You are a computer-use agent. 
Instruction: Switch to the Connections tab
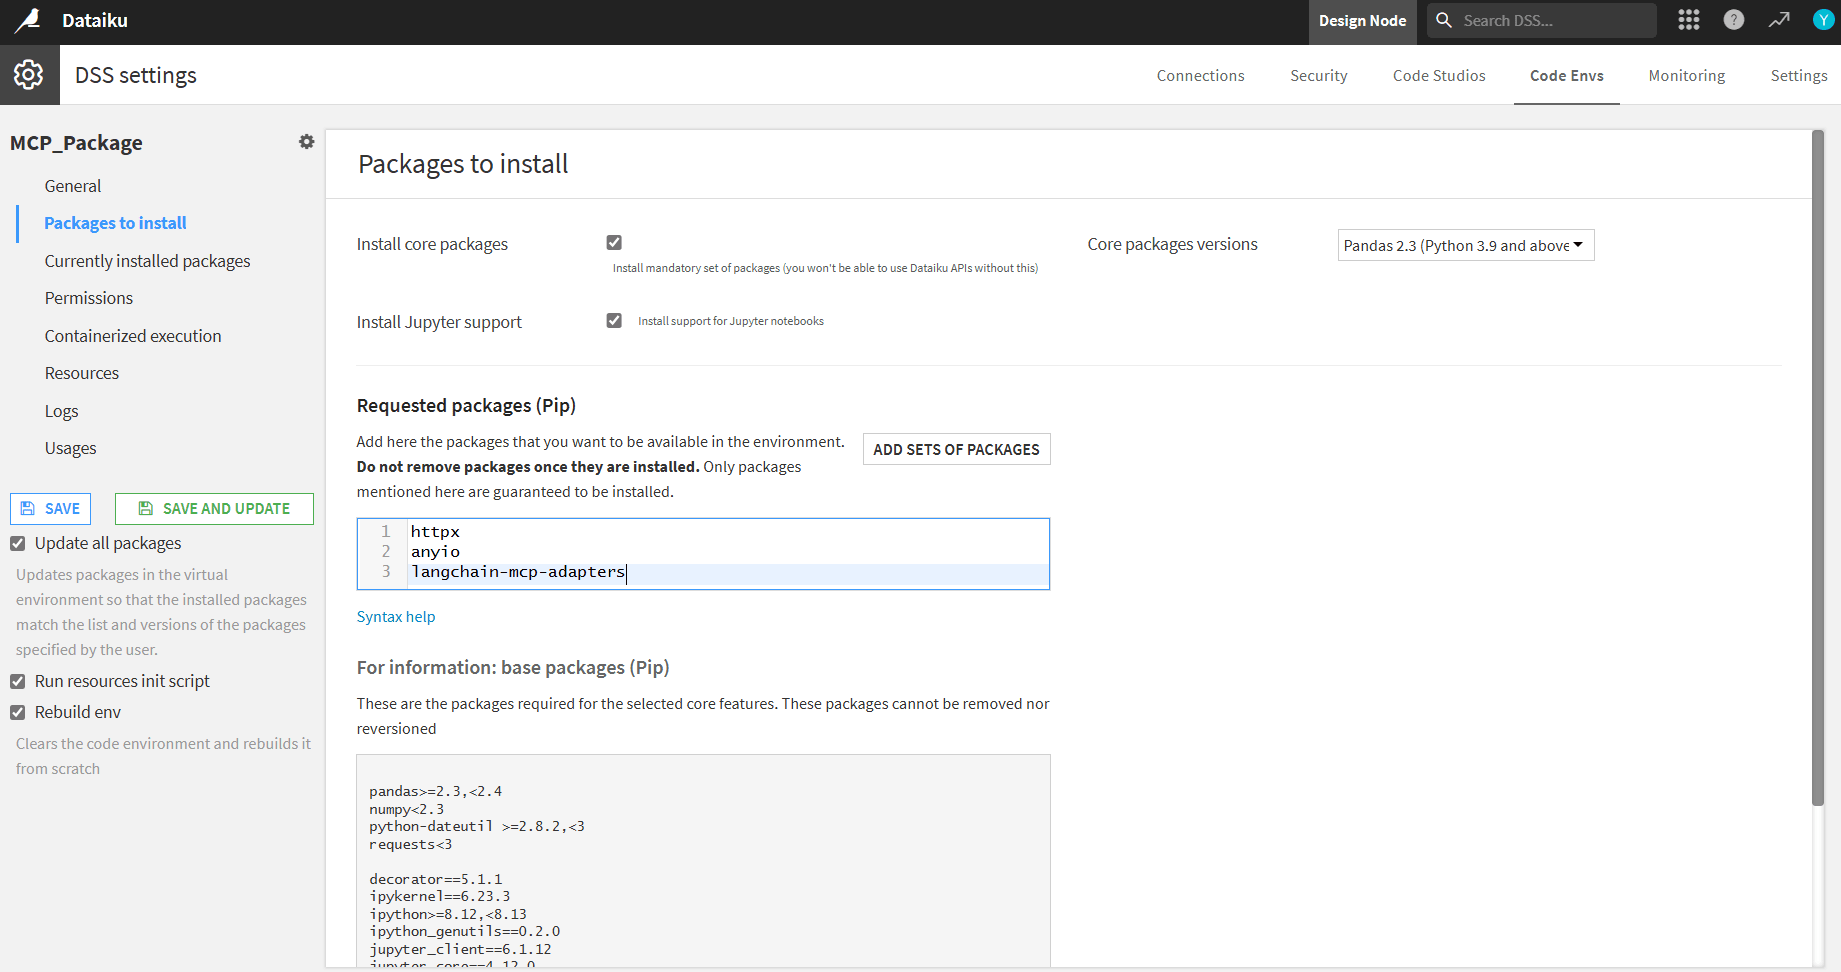[x=1200, y=75]
